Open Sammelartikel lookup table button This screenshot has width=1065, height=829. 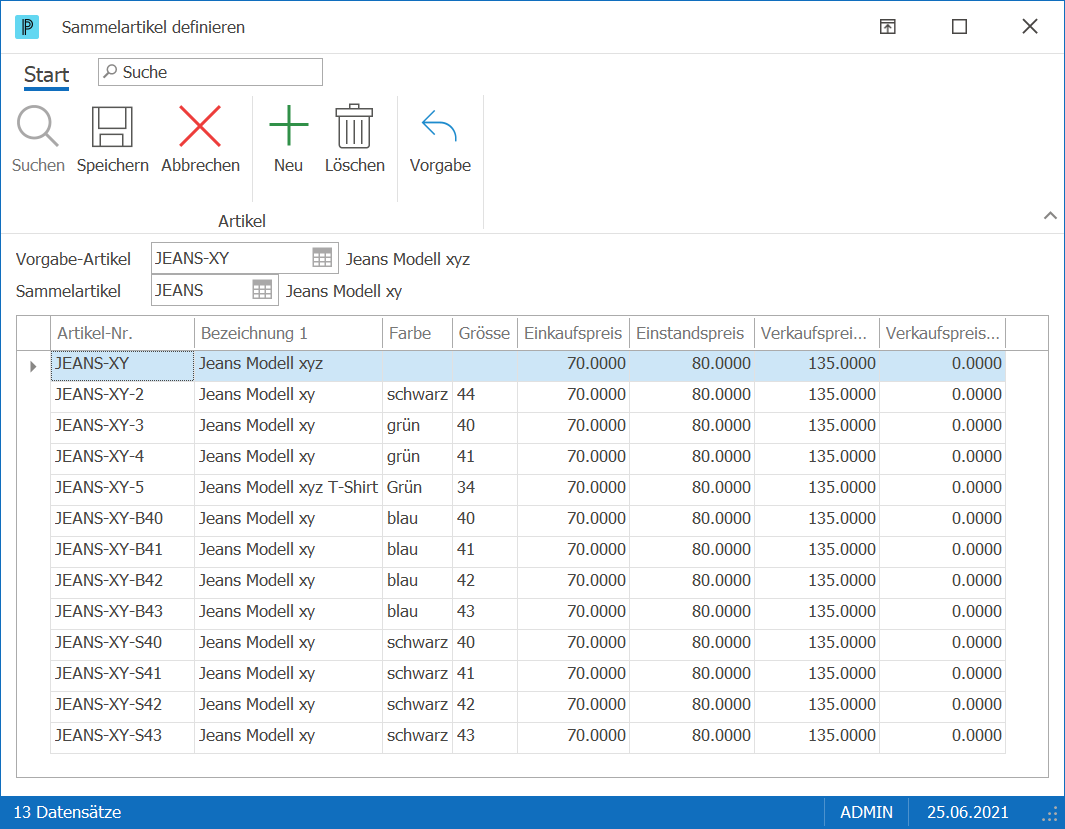coord(262,290)
